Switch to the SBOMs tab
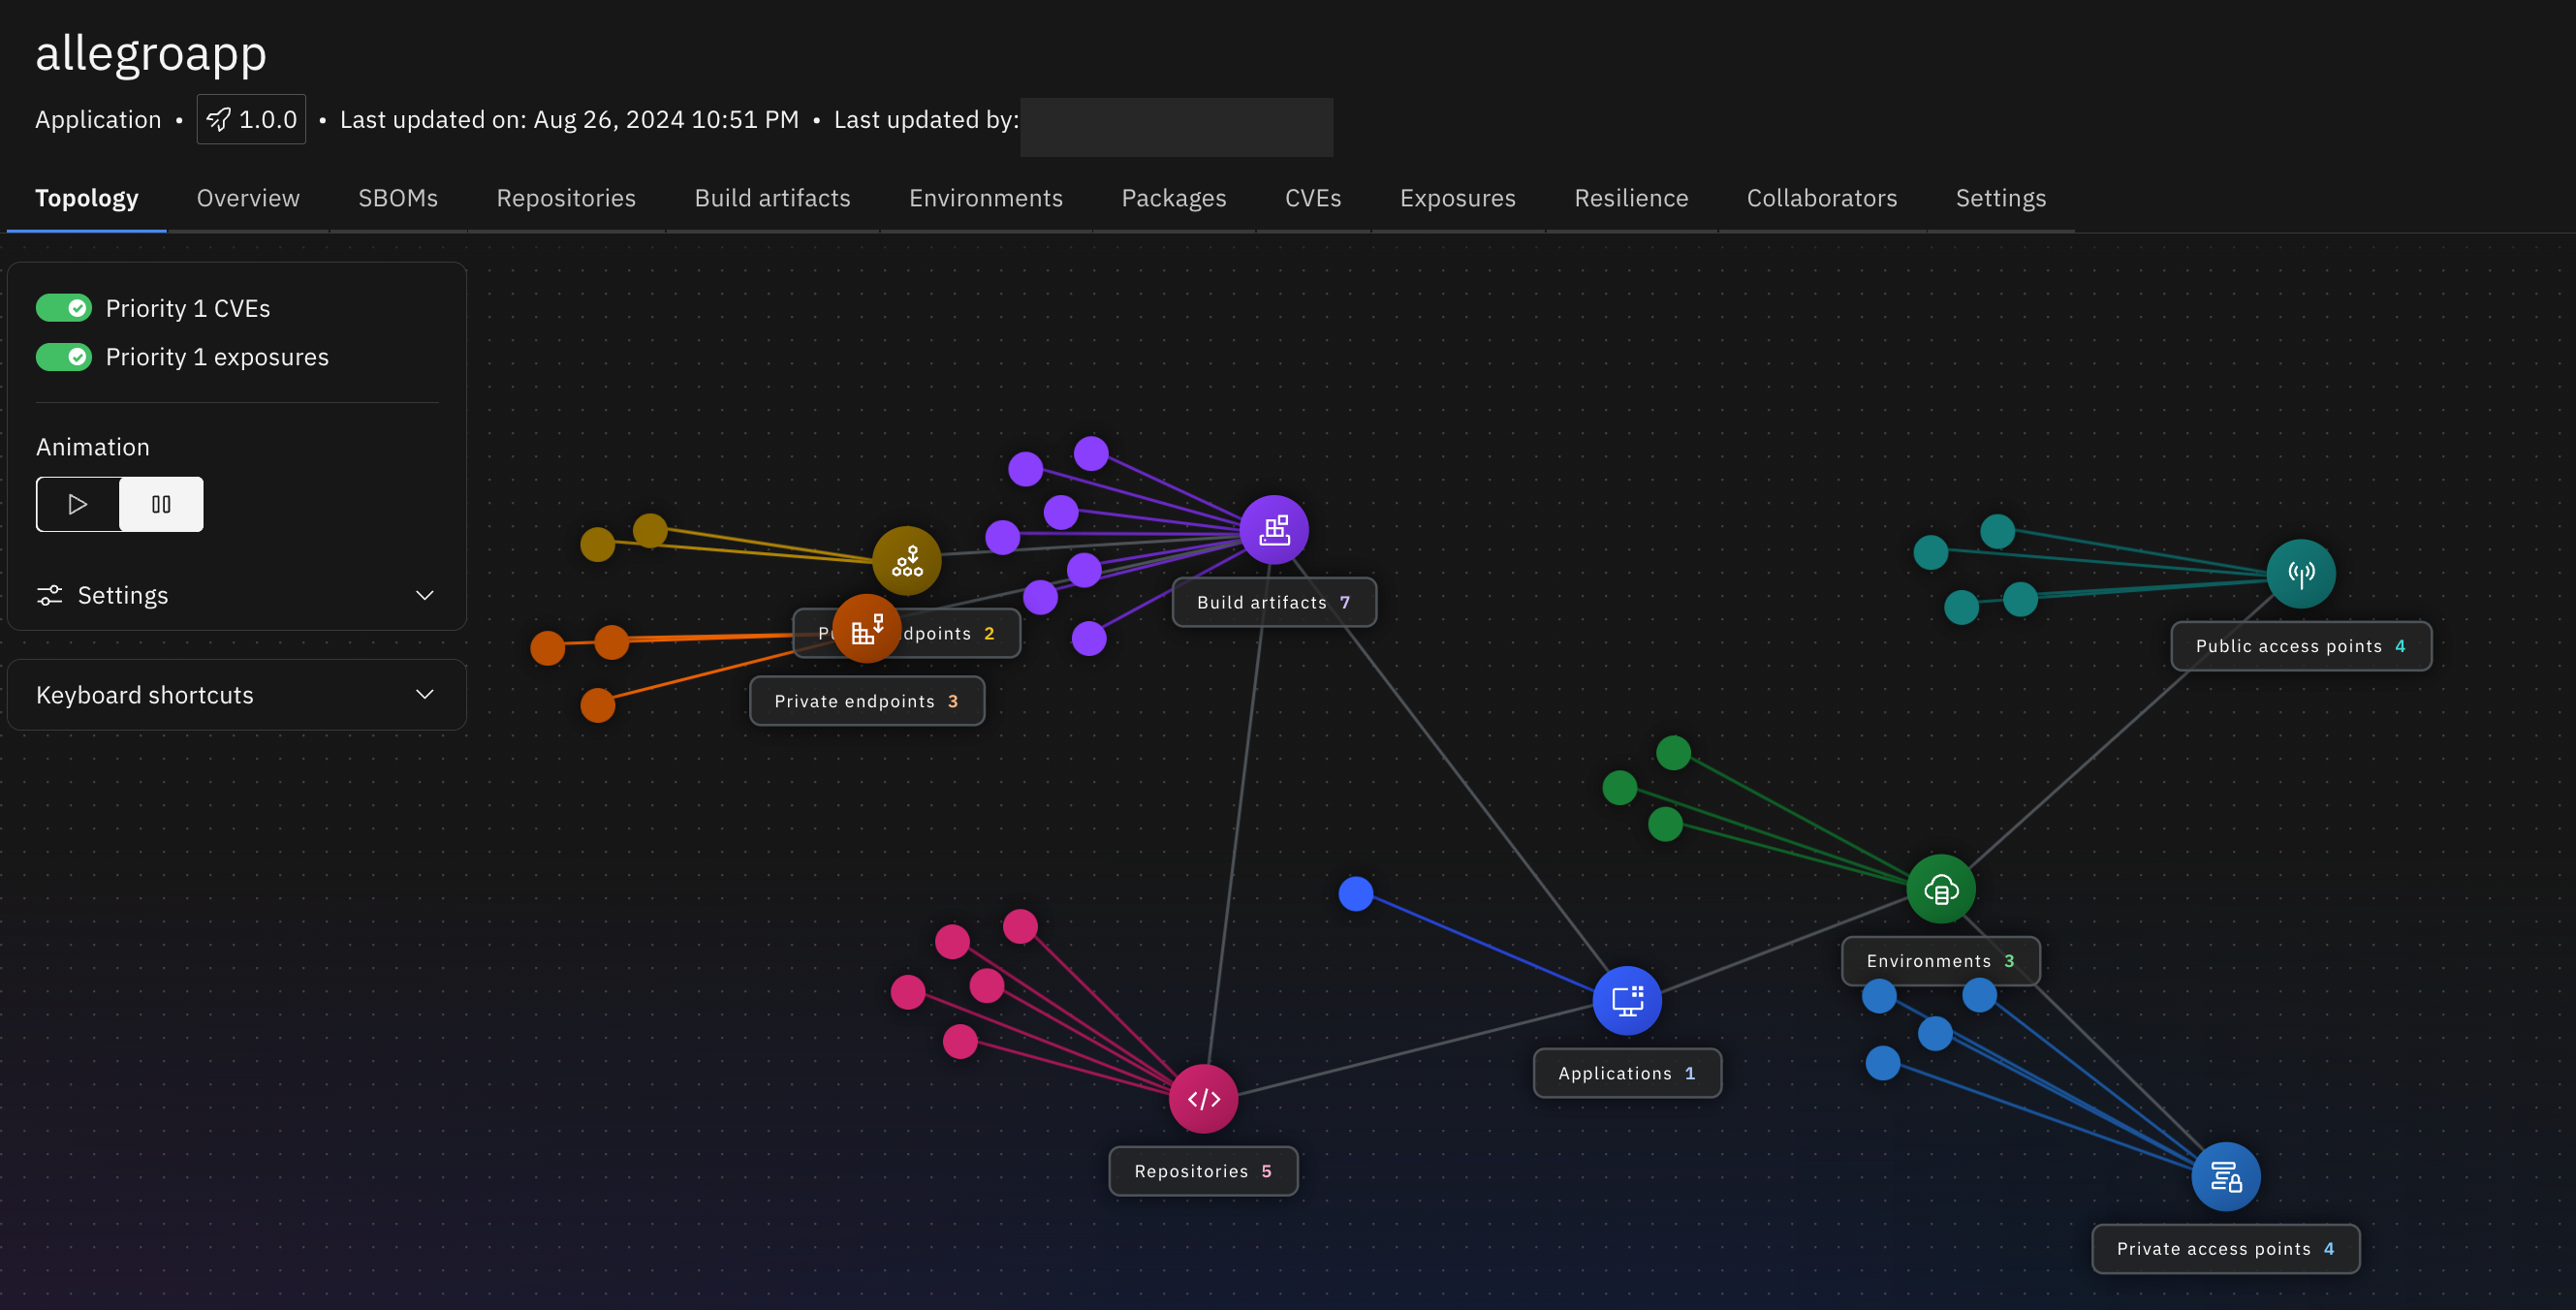 click(398, 198)
